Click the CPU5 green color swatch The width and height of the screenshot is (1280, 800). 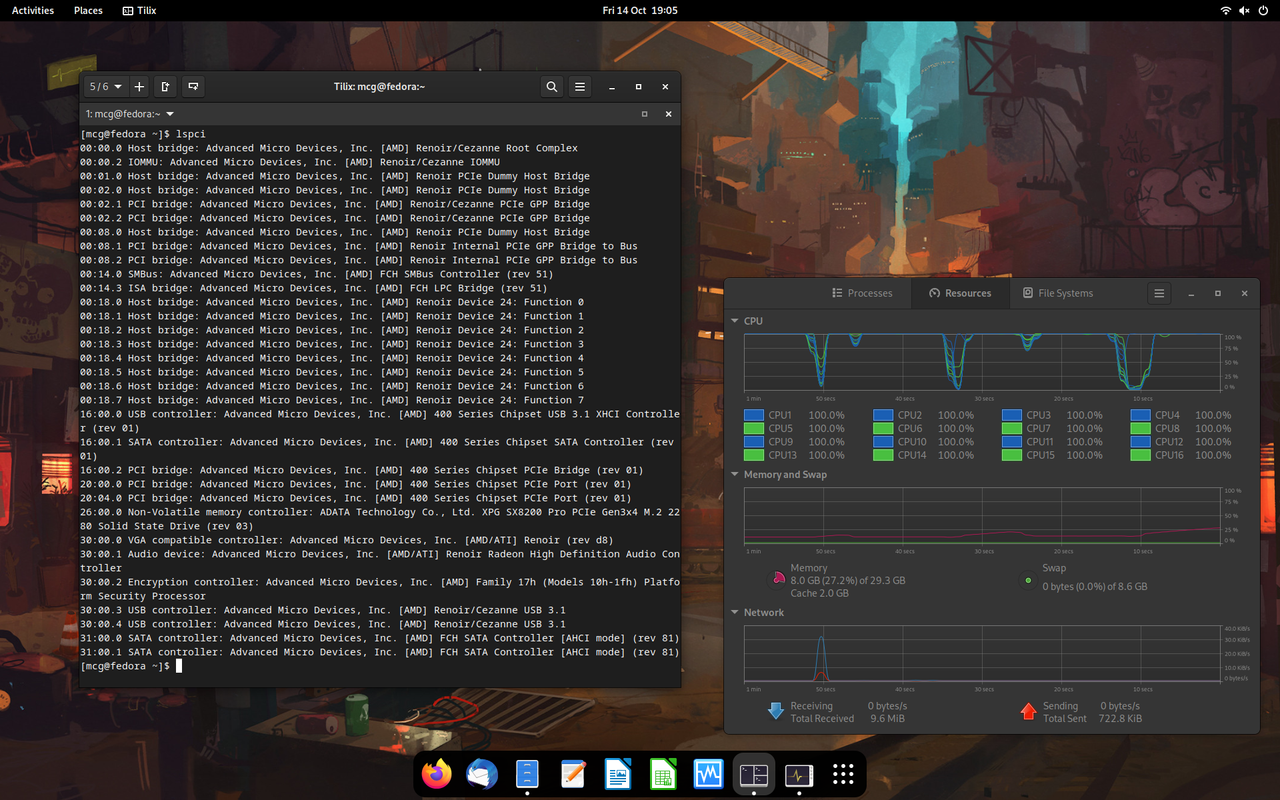[753, 428]
